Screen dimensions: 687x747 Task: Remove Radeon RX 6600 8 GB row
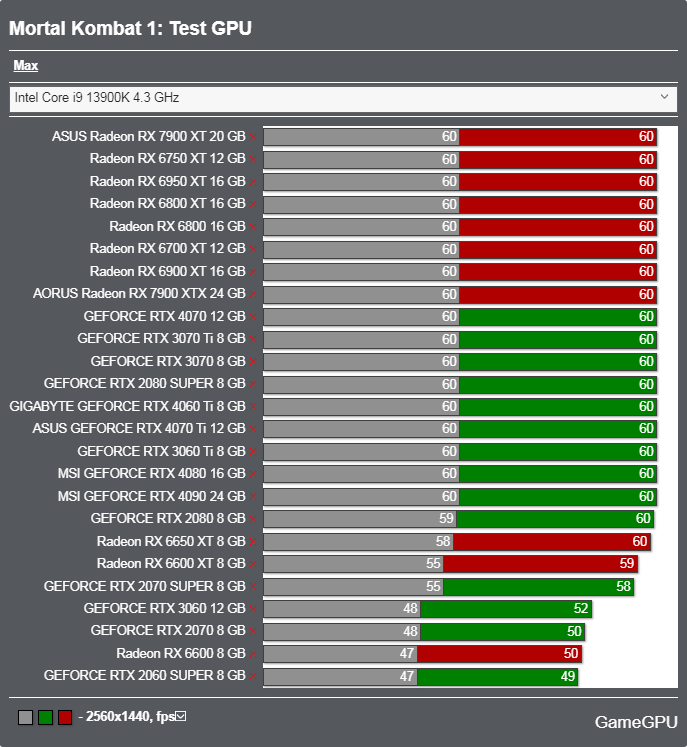coord(254,654)
